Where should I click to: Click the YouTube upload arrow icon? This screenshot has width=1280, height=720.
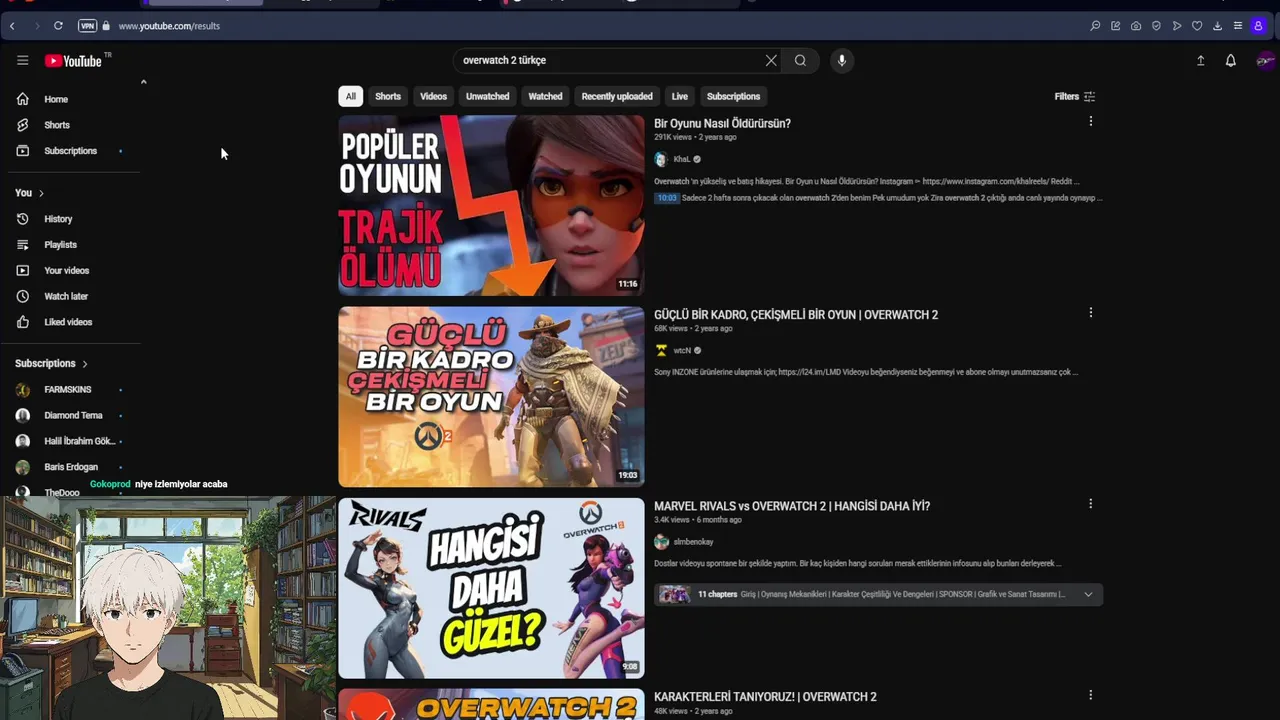click(1200, 61)
